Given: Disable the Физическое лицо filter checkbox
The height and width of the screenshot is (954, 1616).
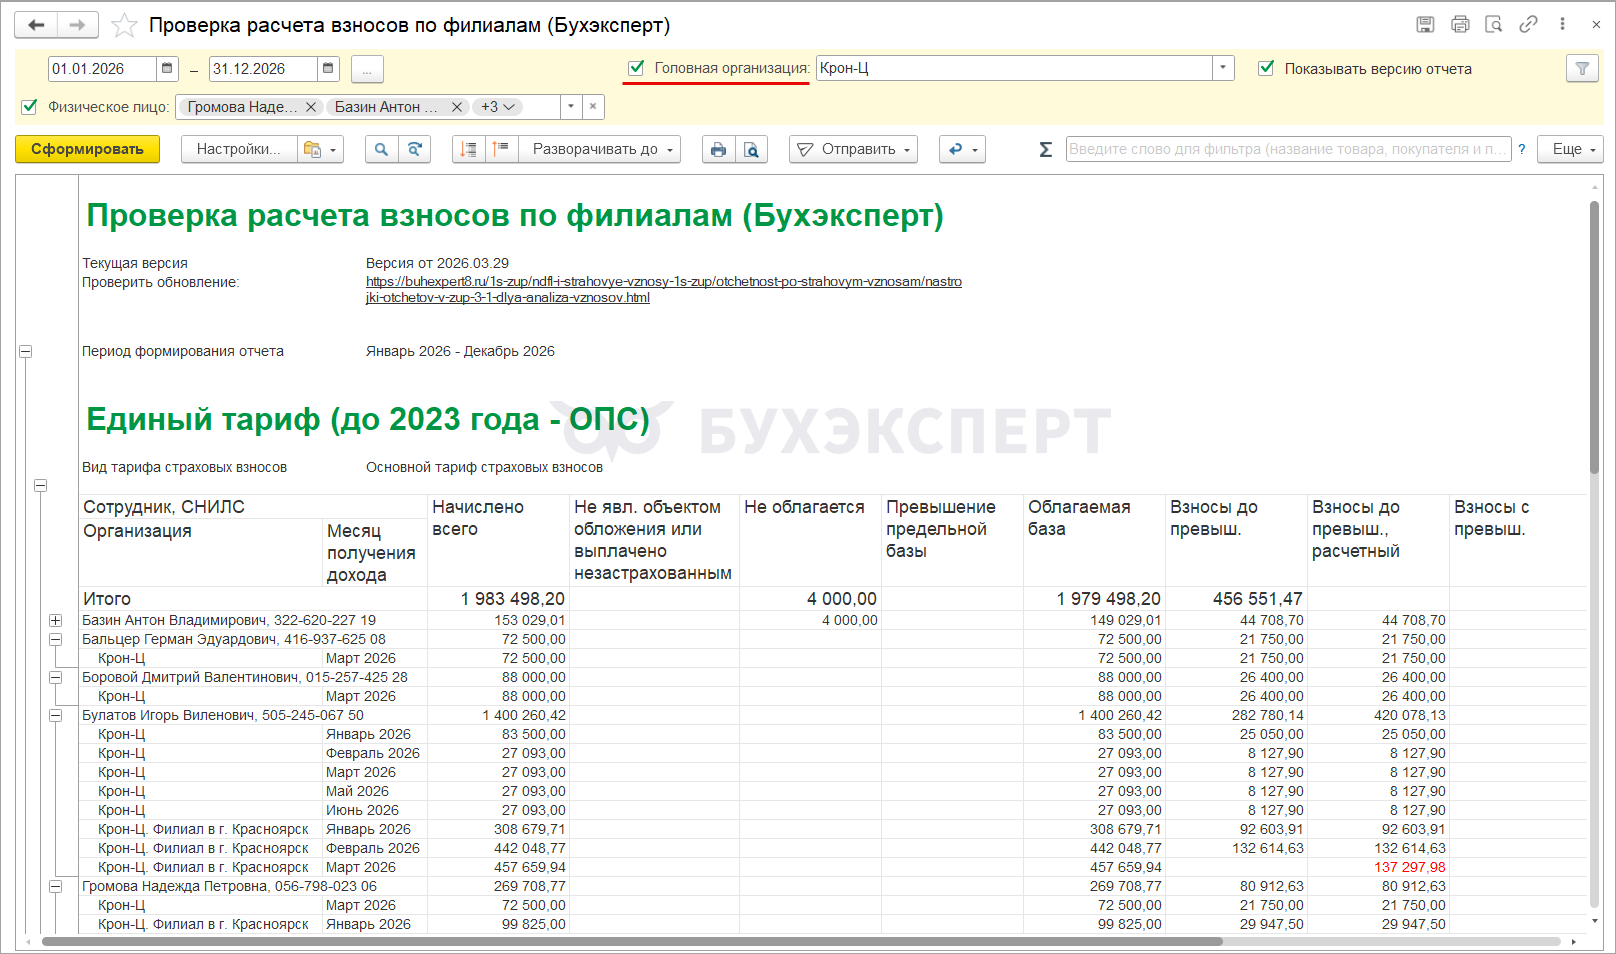Looking at the screenshot, I should (x=29, y=106).
